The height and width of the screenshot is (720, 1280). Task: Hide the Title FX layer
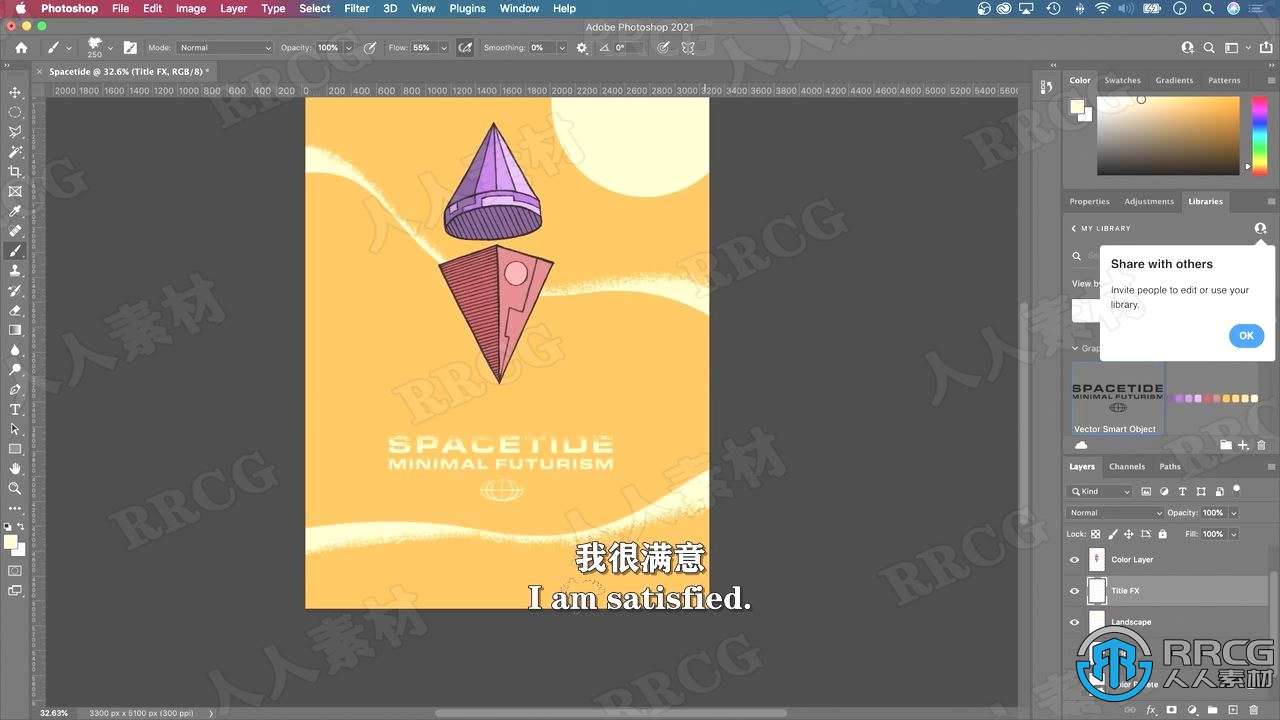point(1075,591)
